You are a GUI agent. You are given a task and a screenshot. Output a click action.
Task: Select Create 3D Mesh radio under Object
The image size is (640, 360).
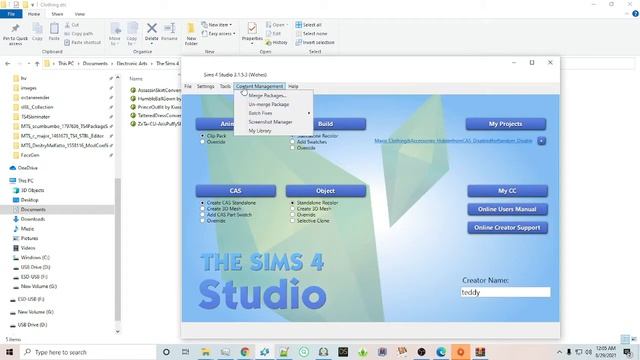(292, 209)
